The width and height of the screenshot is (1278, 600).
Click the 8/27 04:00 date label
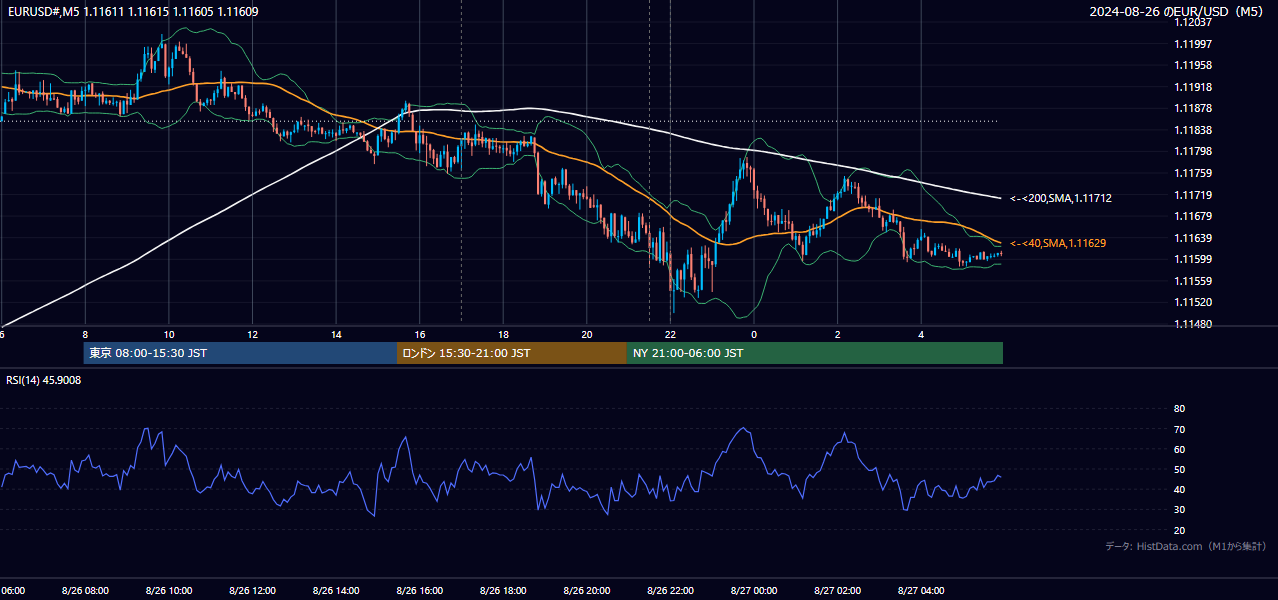tap(921, 591)
